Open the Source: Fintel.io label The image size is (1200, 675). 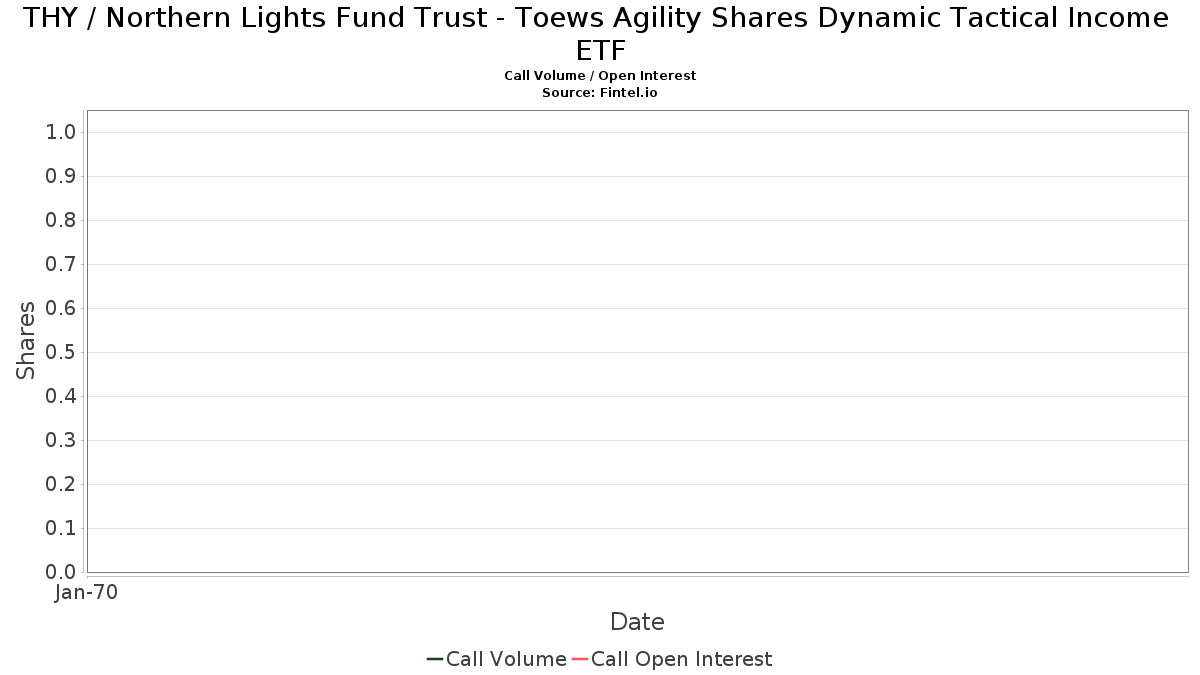tap(600, 93)
